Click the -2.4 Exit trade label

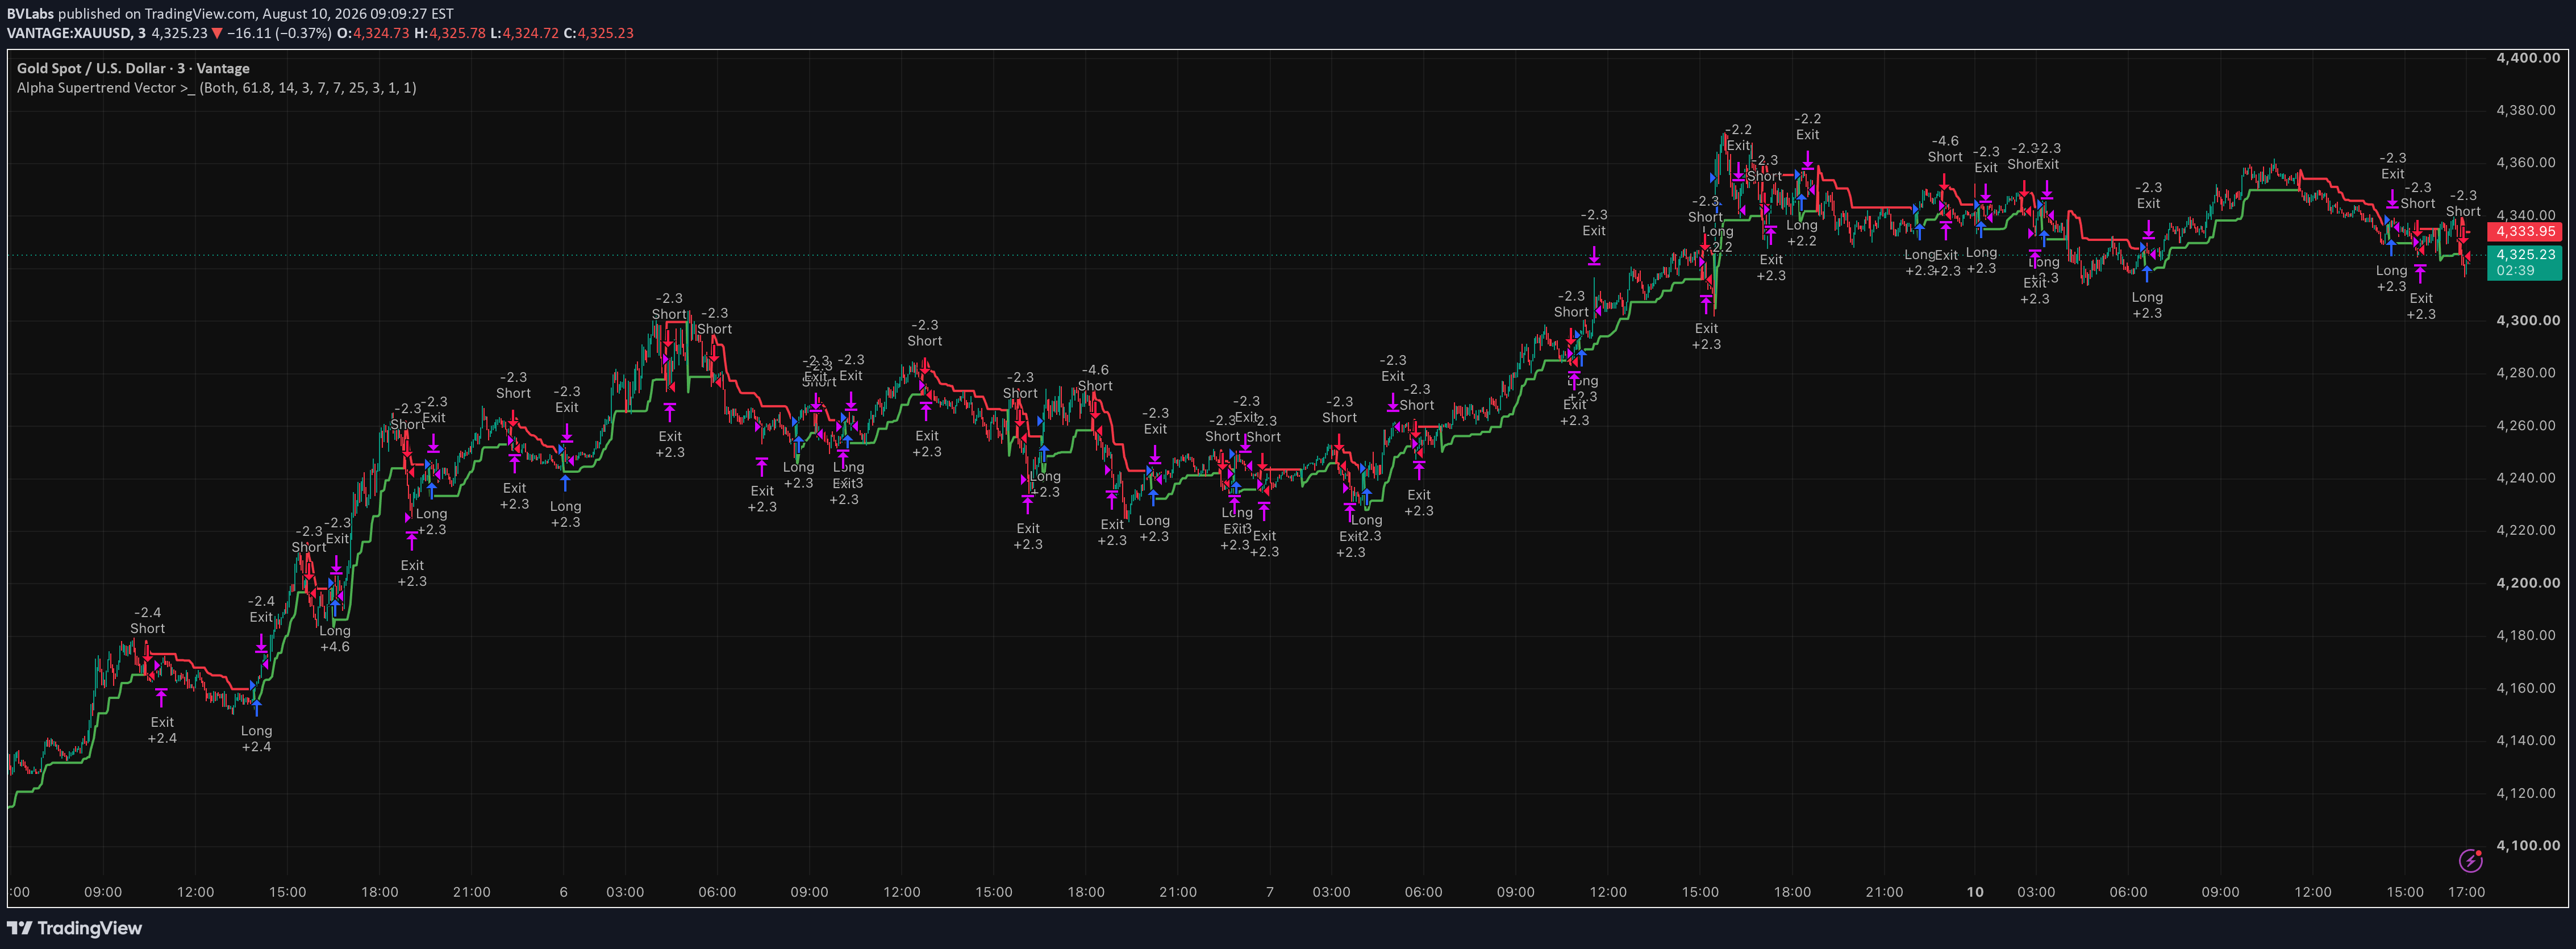coord(261,609)
